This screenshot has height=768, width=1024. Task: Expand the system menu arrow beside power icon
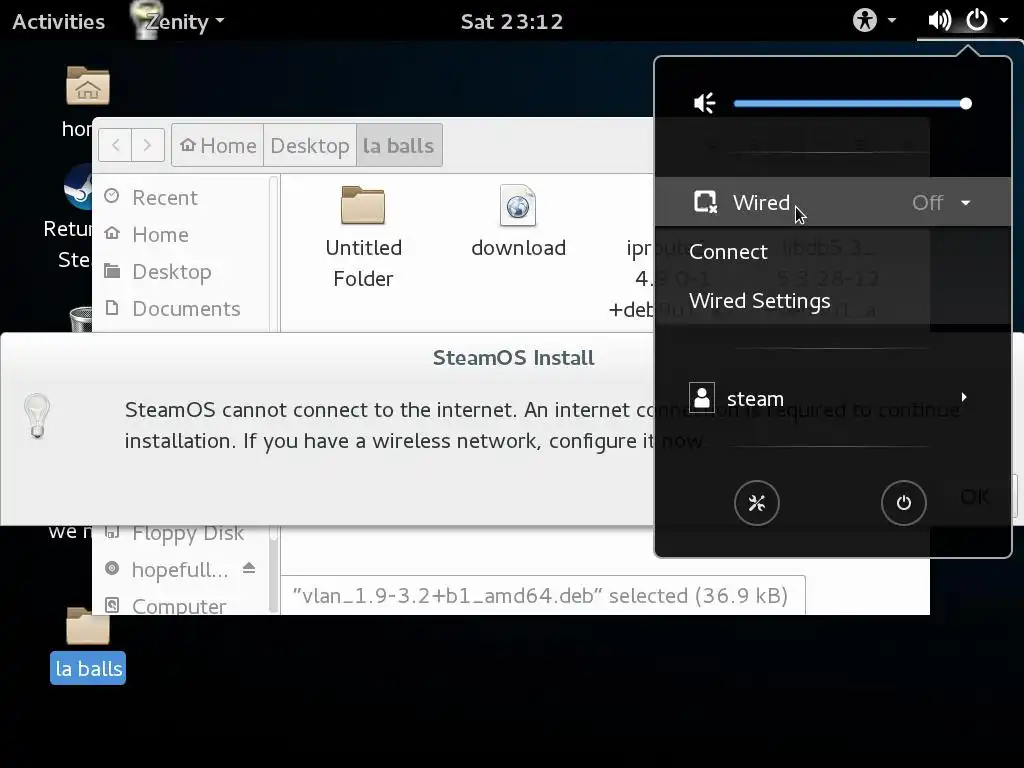[1004, 20]
